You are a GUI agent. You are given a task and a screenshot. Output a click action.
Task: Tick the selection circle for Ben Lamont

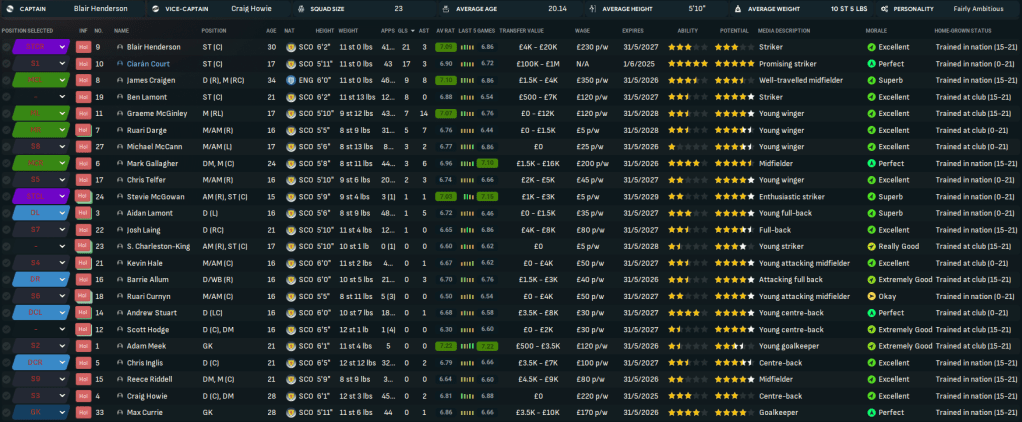click(x=7, y=97)
